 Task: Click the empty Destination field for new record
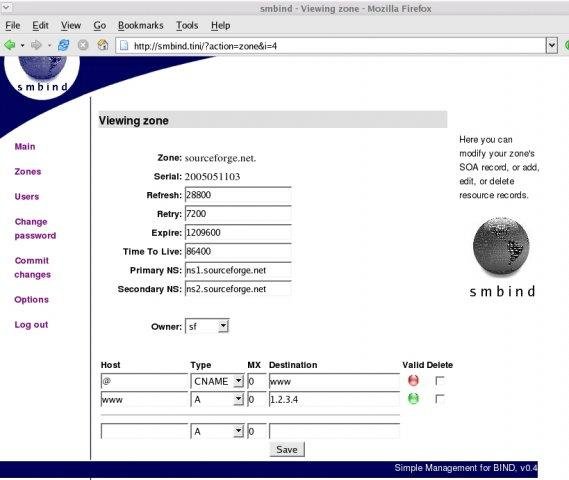tap(334, 431)
